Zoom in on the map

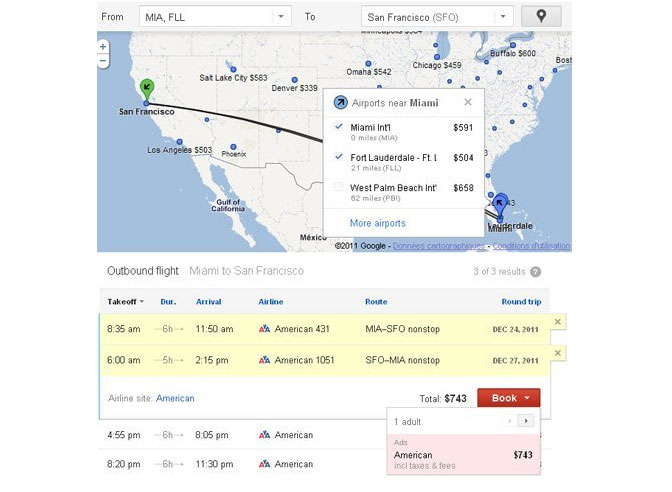(x=104, y=47)
